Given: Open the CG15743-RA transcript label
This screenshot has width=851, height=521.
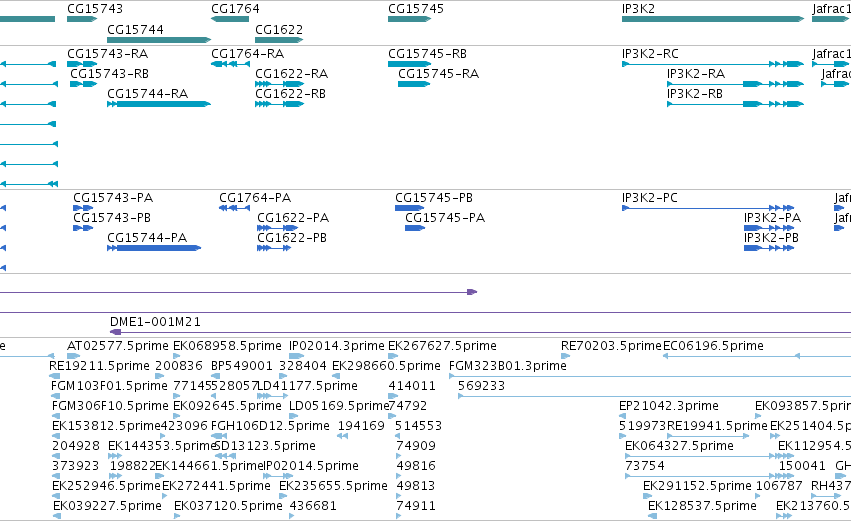Looking at the screenshot, I should pos(107,54).
